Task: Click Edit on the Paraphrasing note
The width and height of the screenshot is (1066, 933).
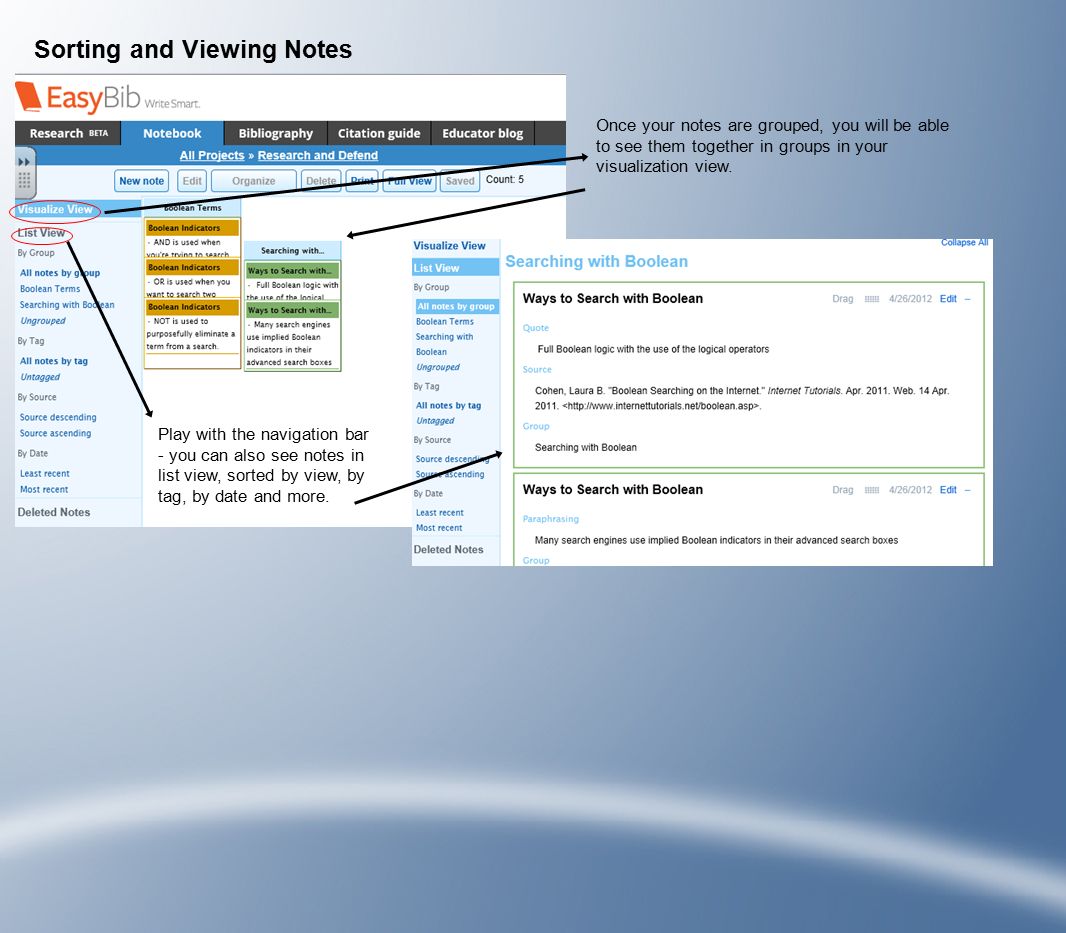Action: pos(948,490)
